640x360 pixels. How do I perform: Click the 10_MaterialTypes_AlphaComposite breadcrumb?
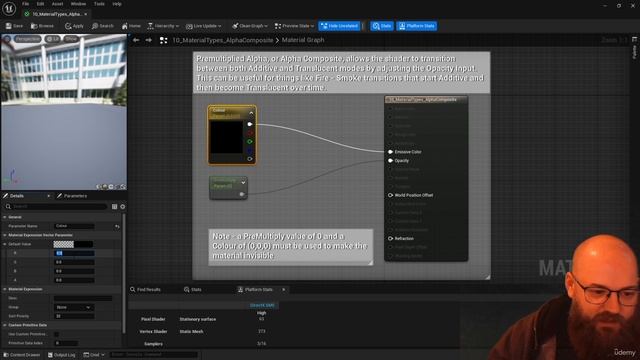tap(223, 40)
